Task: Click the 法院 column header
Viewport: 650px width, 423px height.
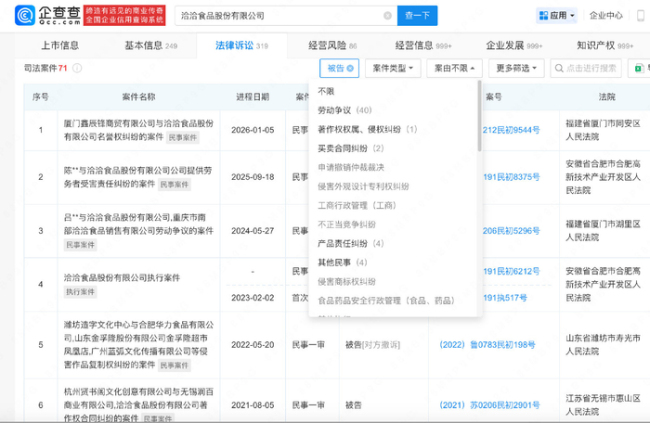Action: pos(607,97)
